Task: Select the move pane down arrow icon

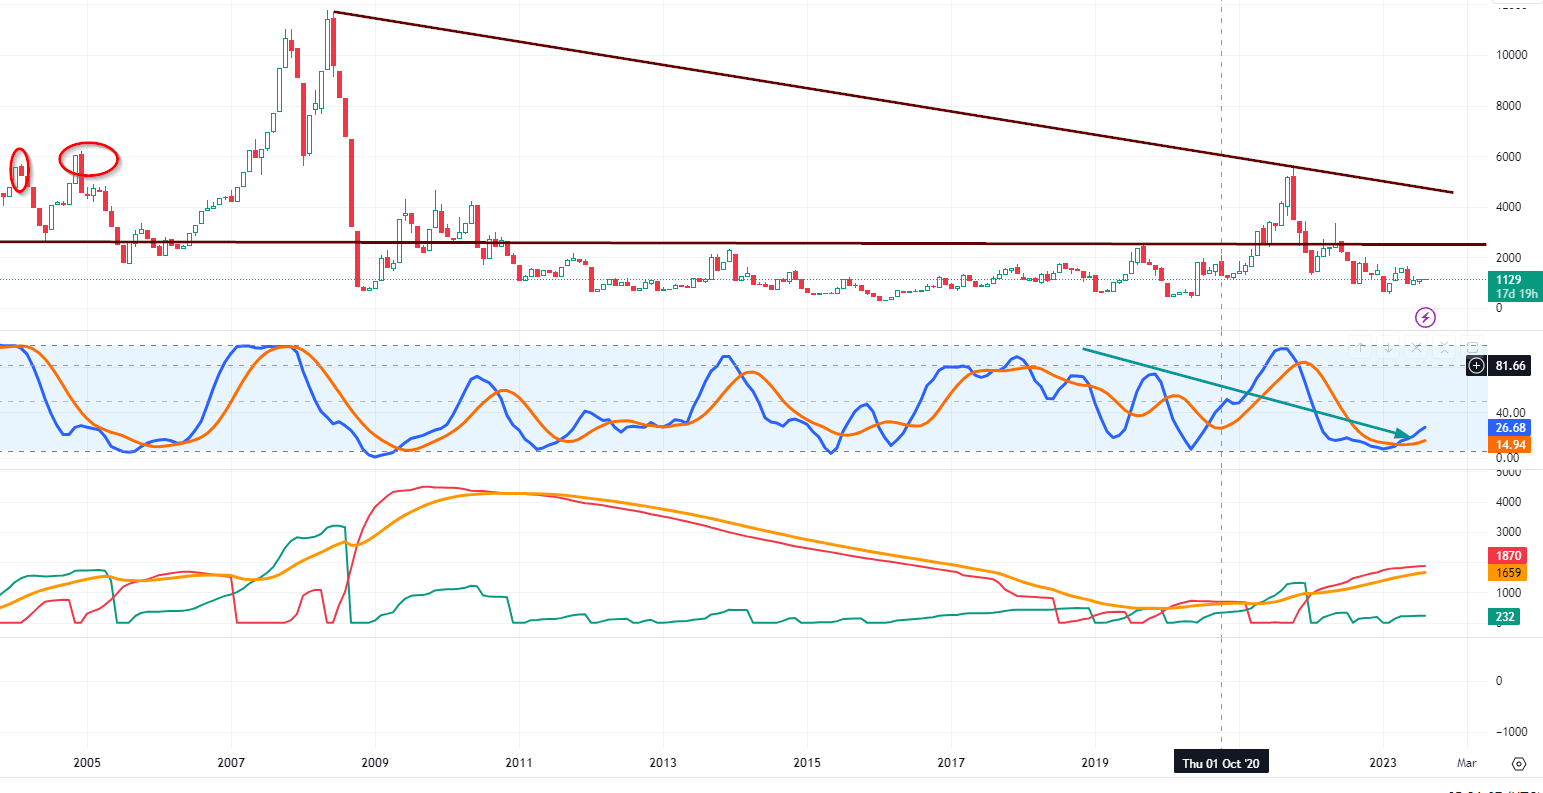Action: 1388,347
